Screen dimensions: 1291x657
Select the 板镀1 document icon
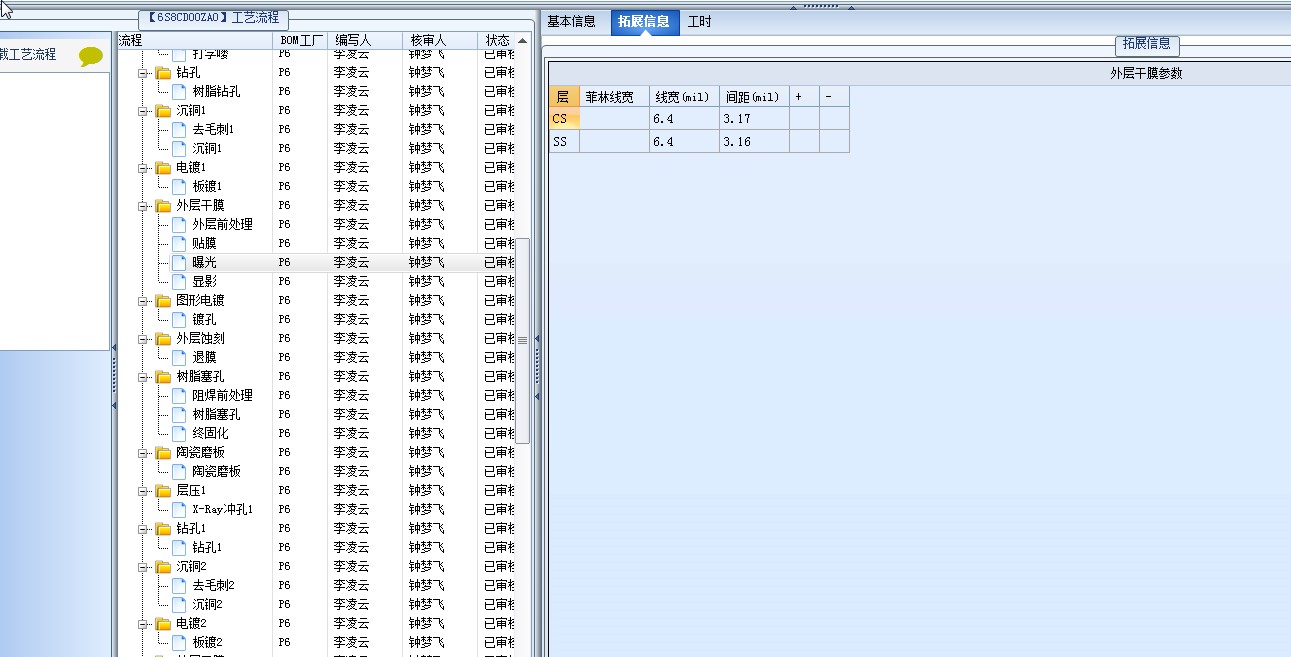pyautogui.click(x=179, y=187)
